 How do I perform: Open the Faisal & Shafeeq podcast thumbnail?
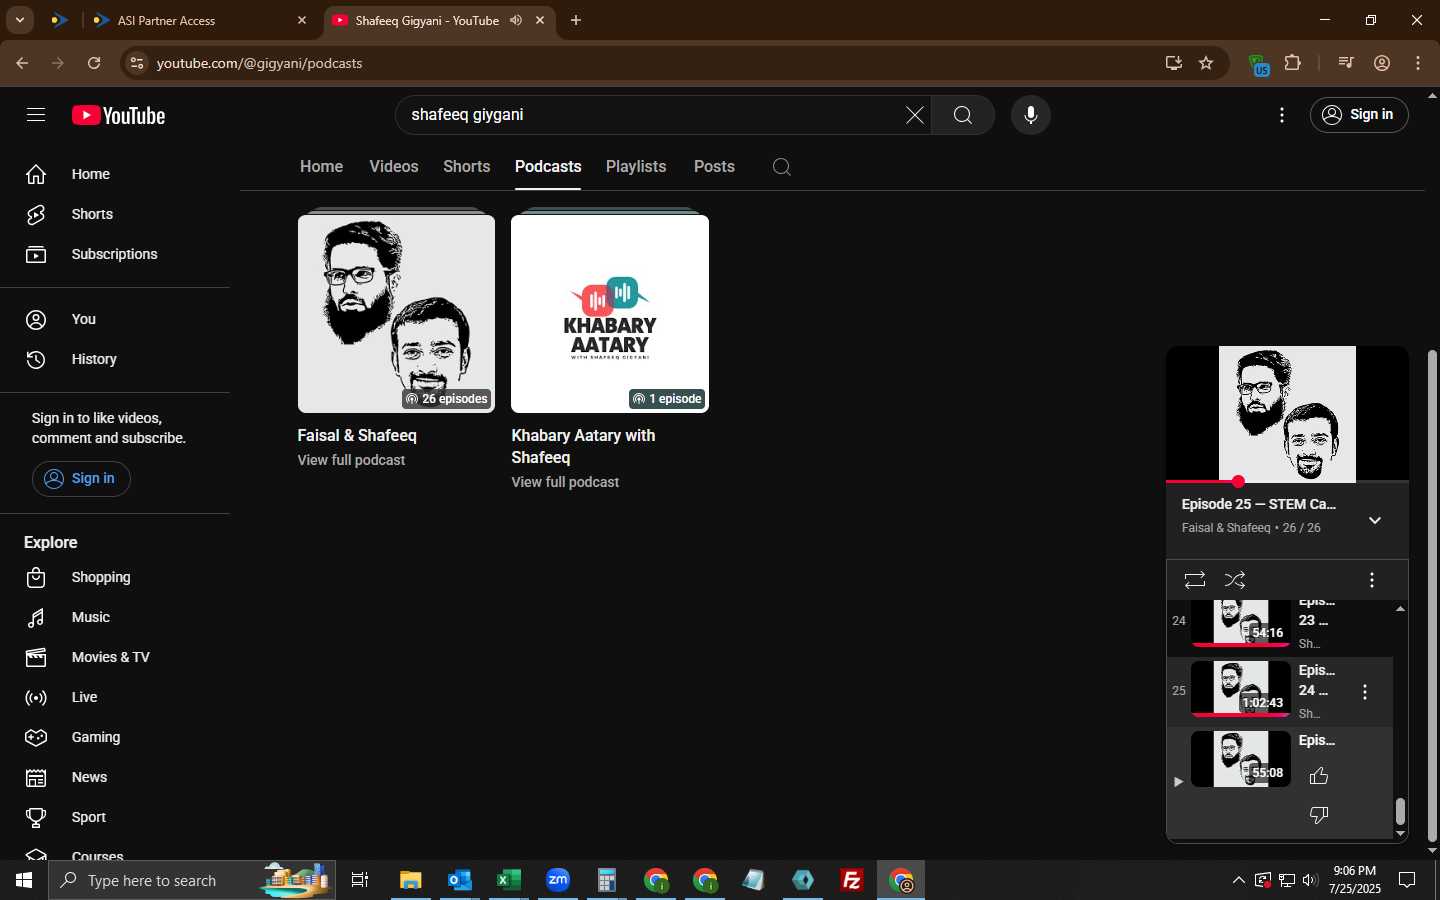[x=396, y=313]
